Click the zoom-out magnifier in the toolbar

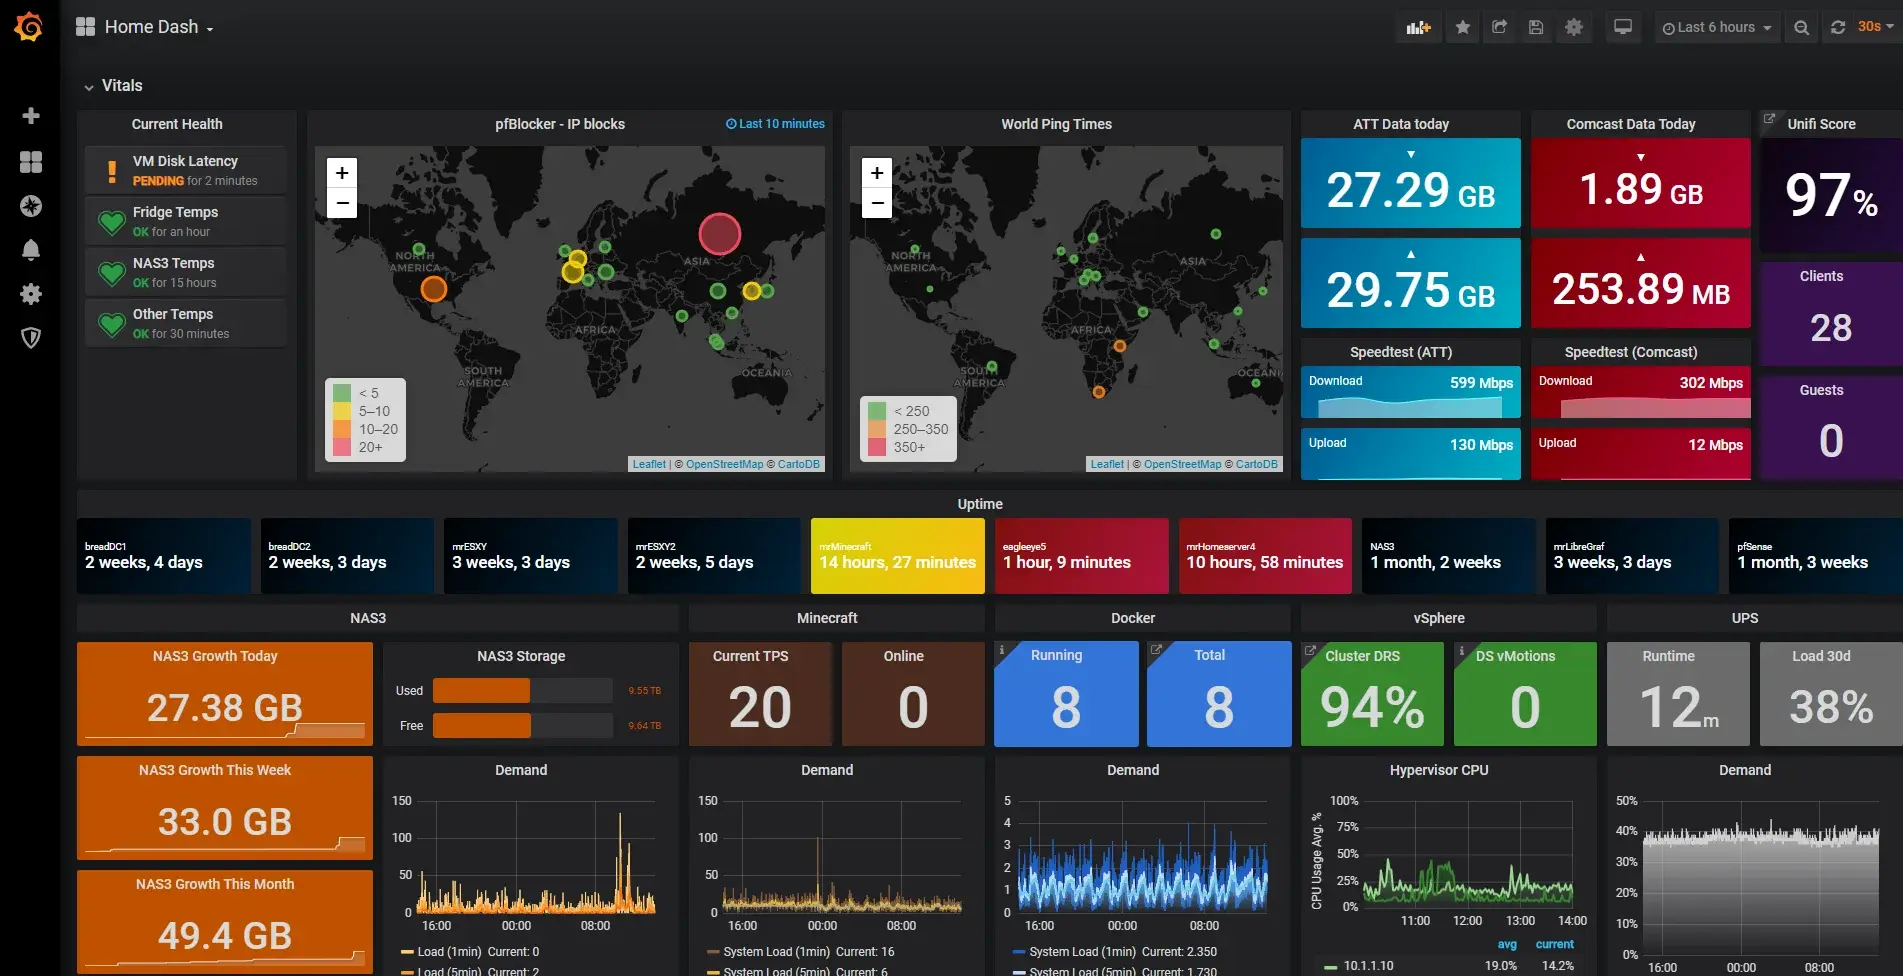pos(1801,27)
